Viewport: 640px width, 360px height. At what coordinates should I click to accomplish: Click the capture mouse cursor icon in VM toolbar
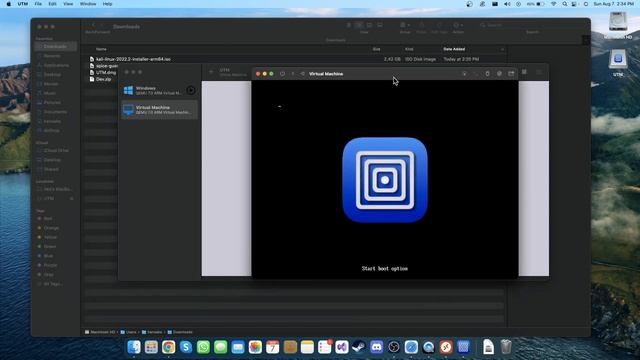coord(464,74)
